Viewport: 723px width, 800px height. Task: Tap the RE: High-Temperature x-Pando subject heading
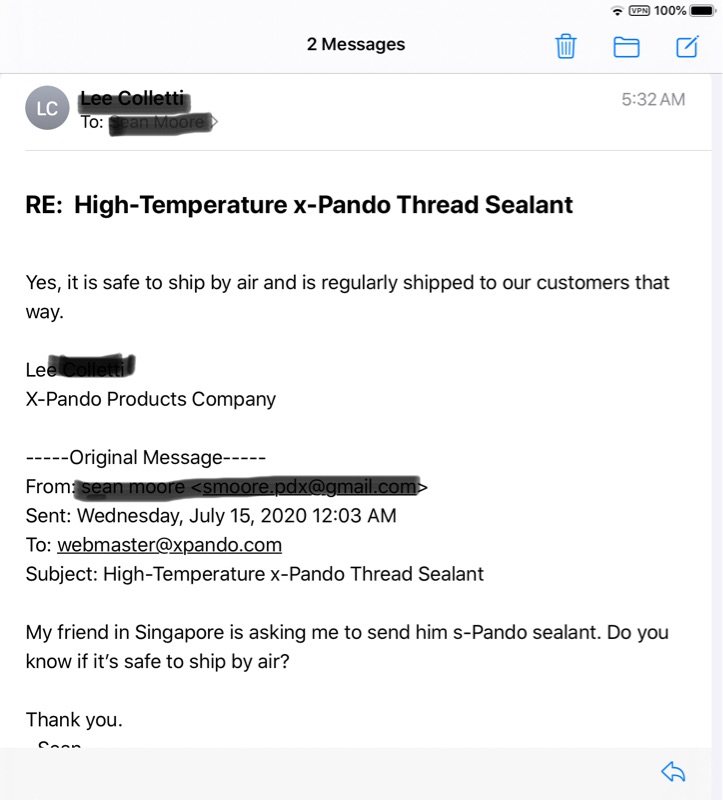(x=299, y=205)
